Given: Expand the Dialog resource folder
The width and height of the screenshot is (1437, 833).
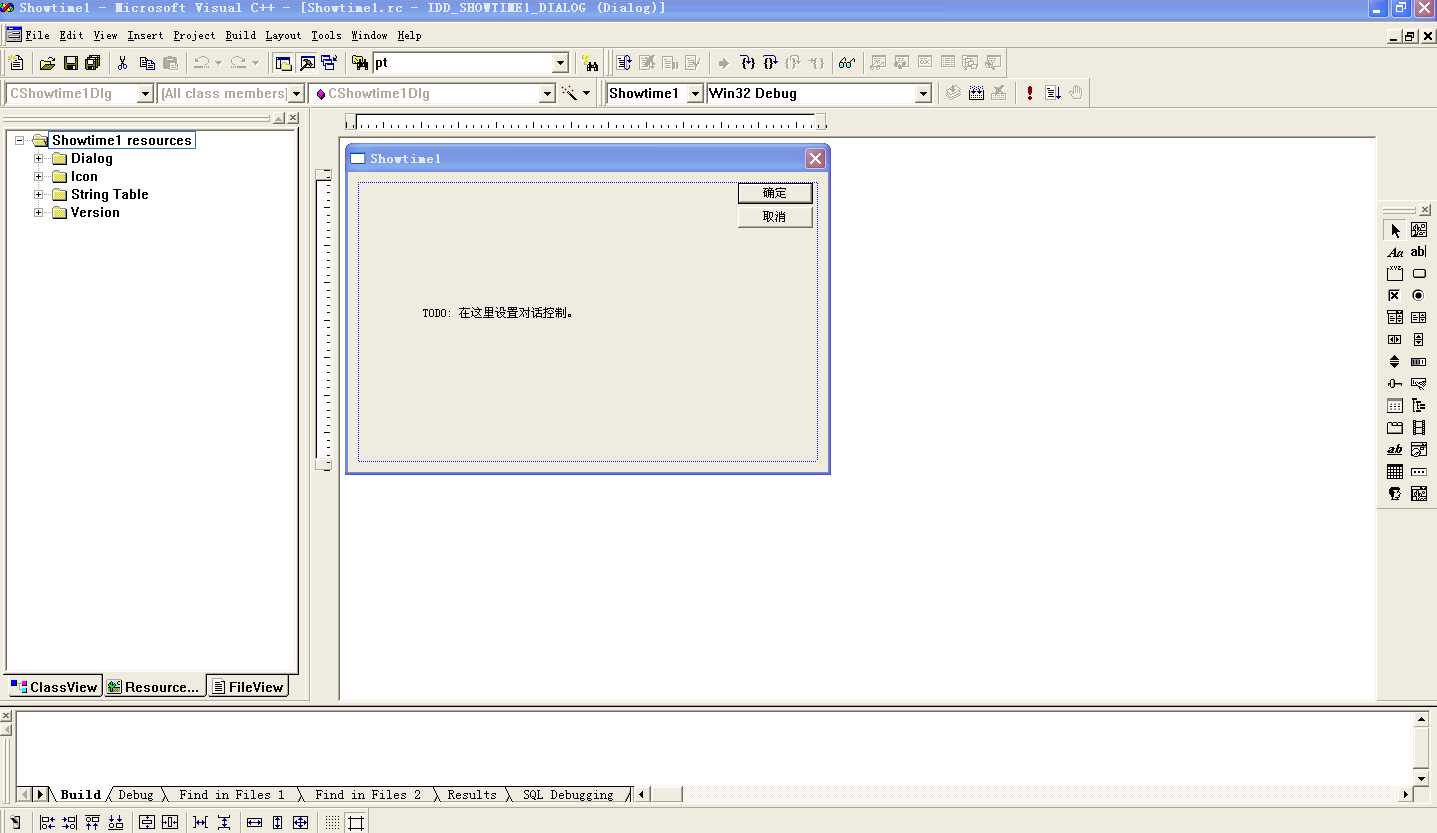Looking at the screenshot, I should point(39,158).
